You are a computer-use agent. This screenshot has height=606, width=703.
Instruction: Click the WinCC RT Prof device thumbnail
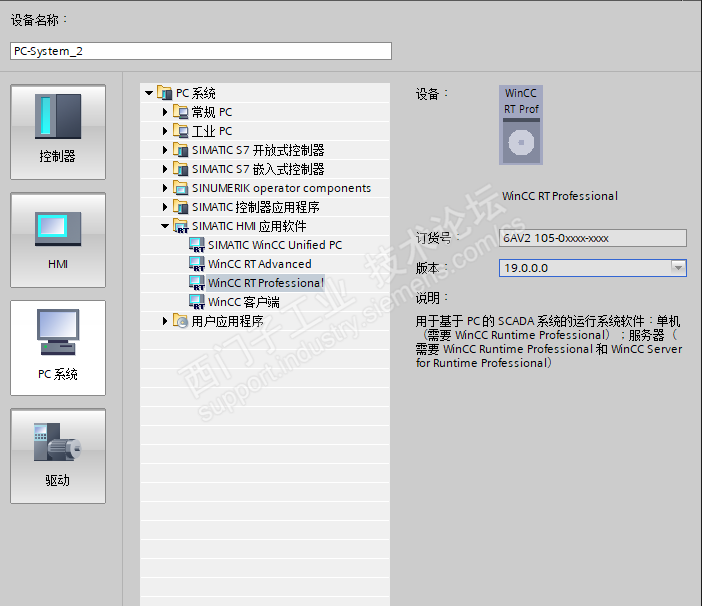pos(521,125)
